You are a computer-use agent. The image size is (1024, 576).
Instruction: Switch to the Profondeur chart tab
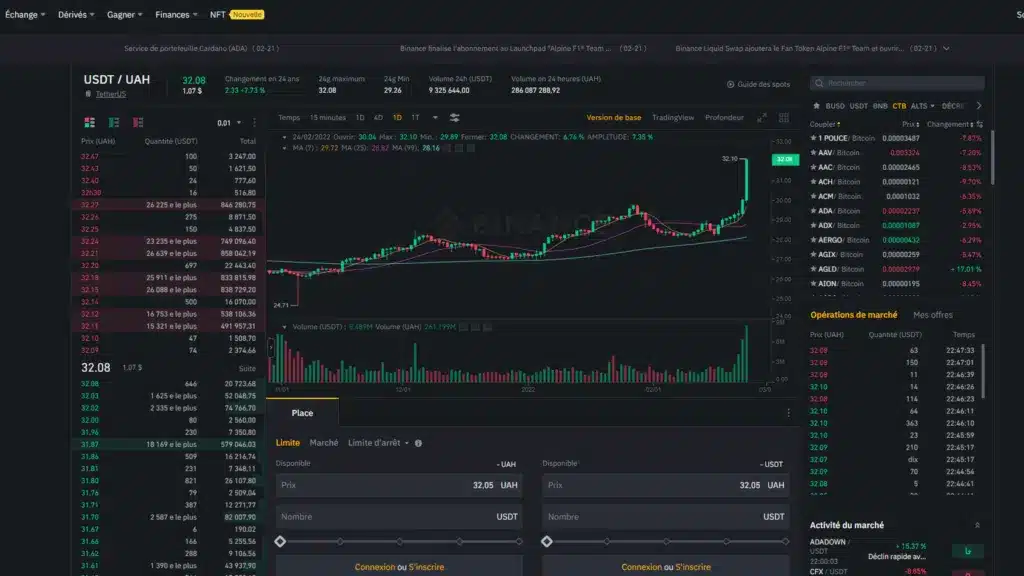click(724, 118)
